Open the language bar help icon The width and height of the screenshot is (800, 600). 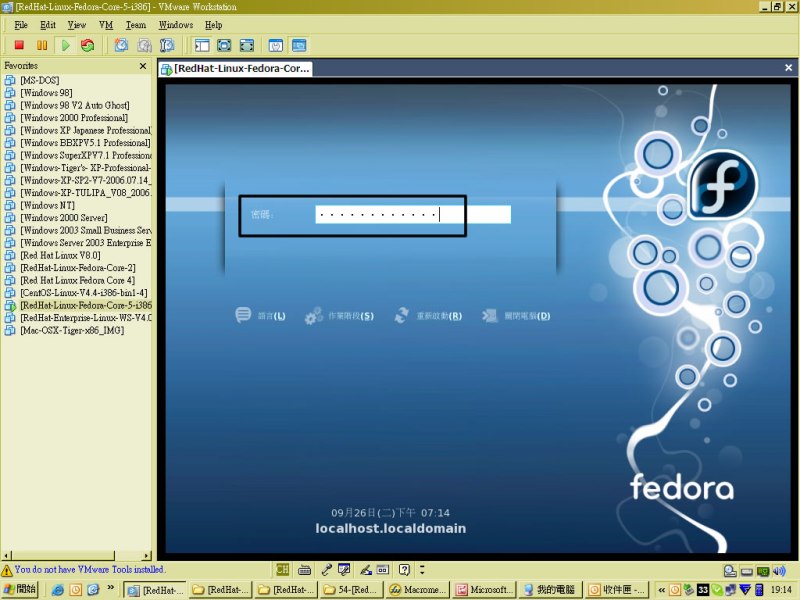(404, 569)
